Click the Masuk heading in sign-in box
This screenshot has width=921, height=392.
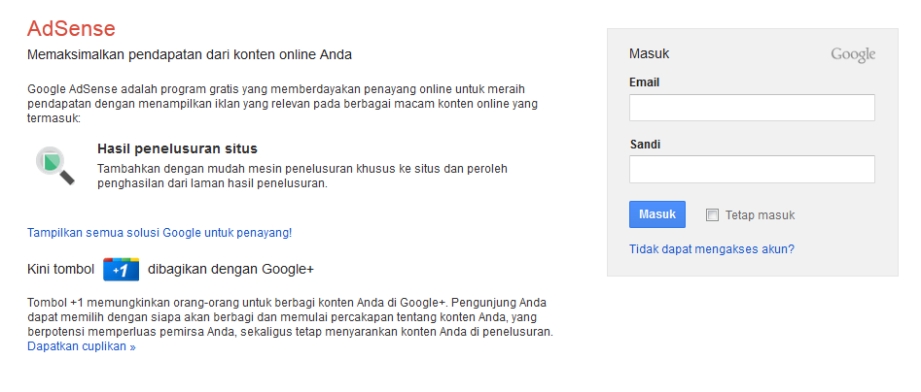point(649,53)
